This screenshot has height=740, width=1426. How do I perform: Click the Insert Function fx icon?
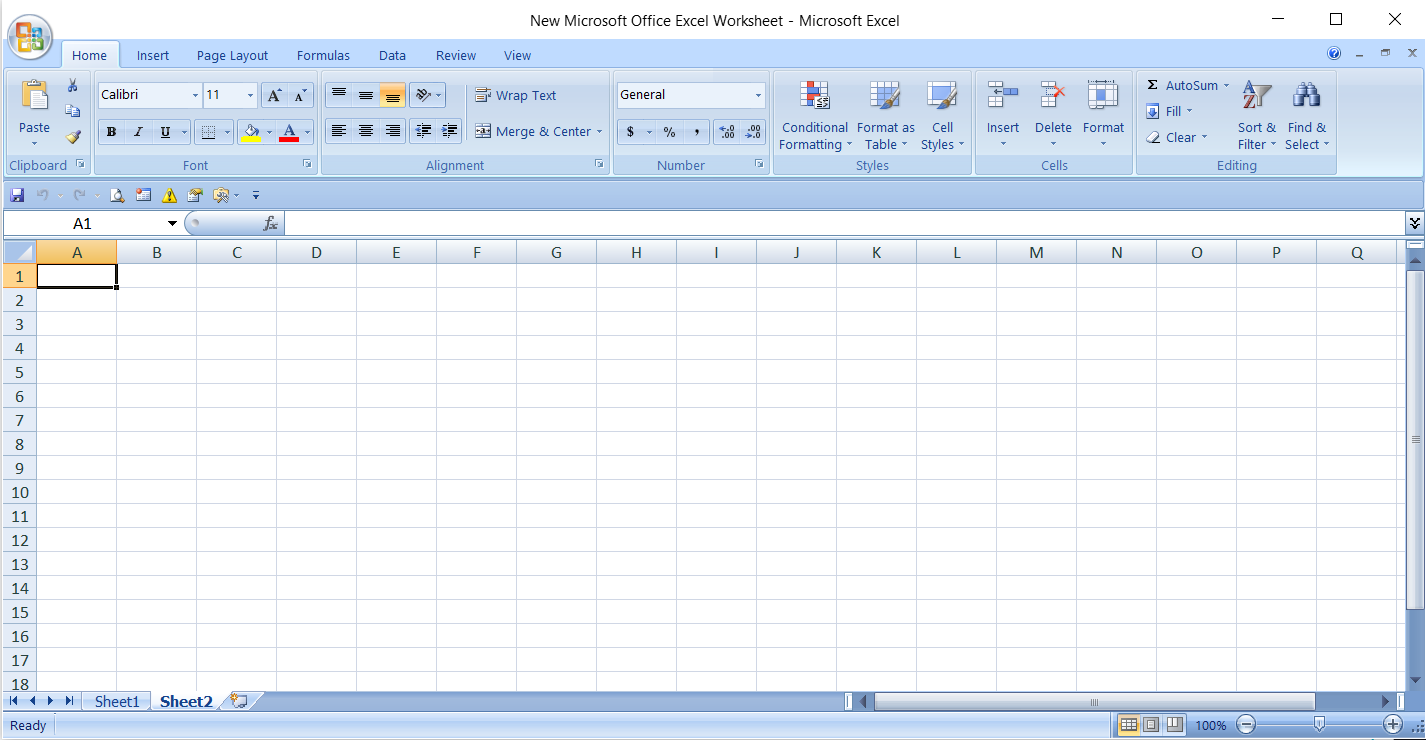(x=270, y=224)
